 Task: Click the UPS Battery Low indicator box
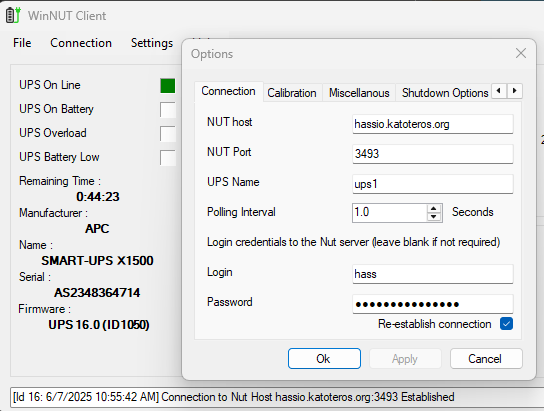point(168,158)
